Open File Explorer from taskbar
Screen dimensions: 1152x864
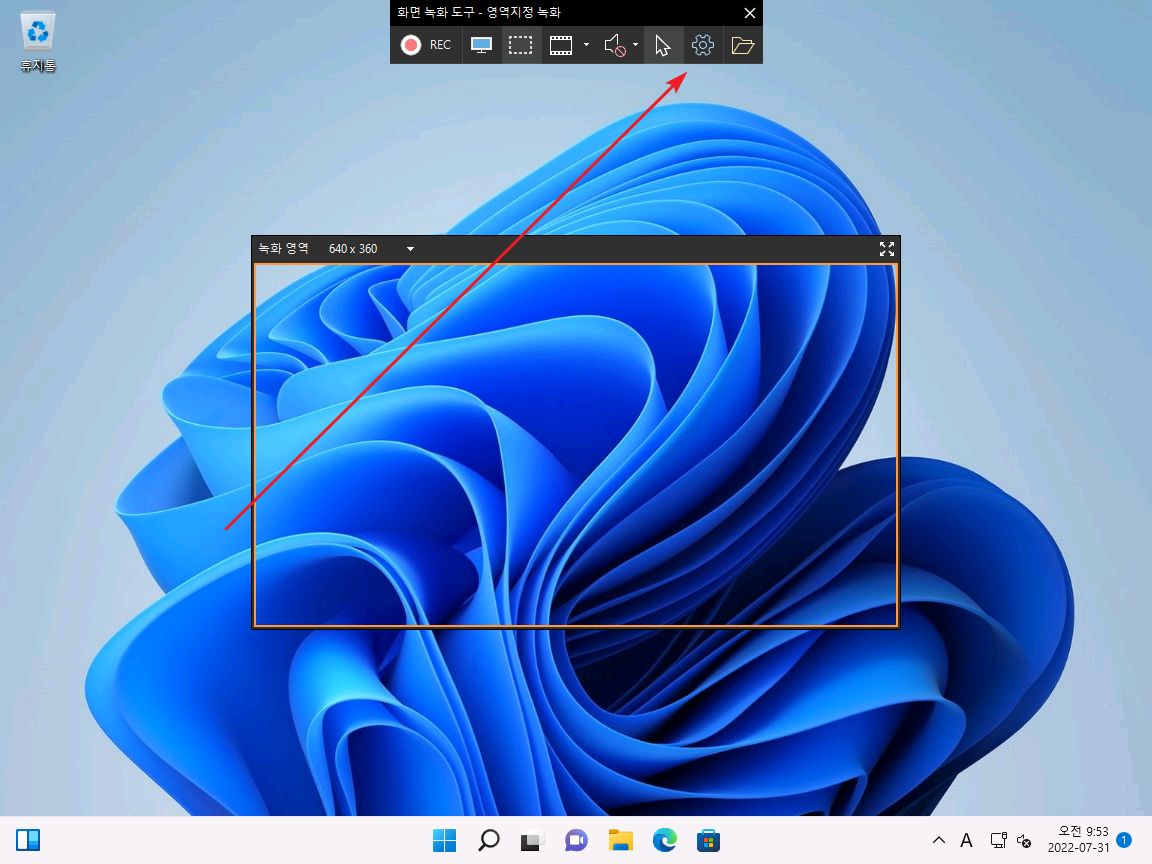pyautogui.click(x=621, y=840)
